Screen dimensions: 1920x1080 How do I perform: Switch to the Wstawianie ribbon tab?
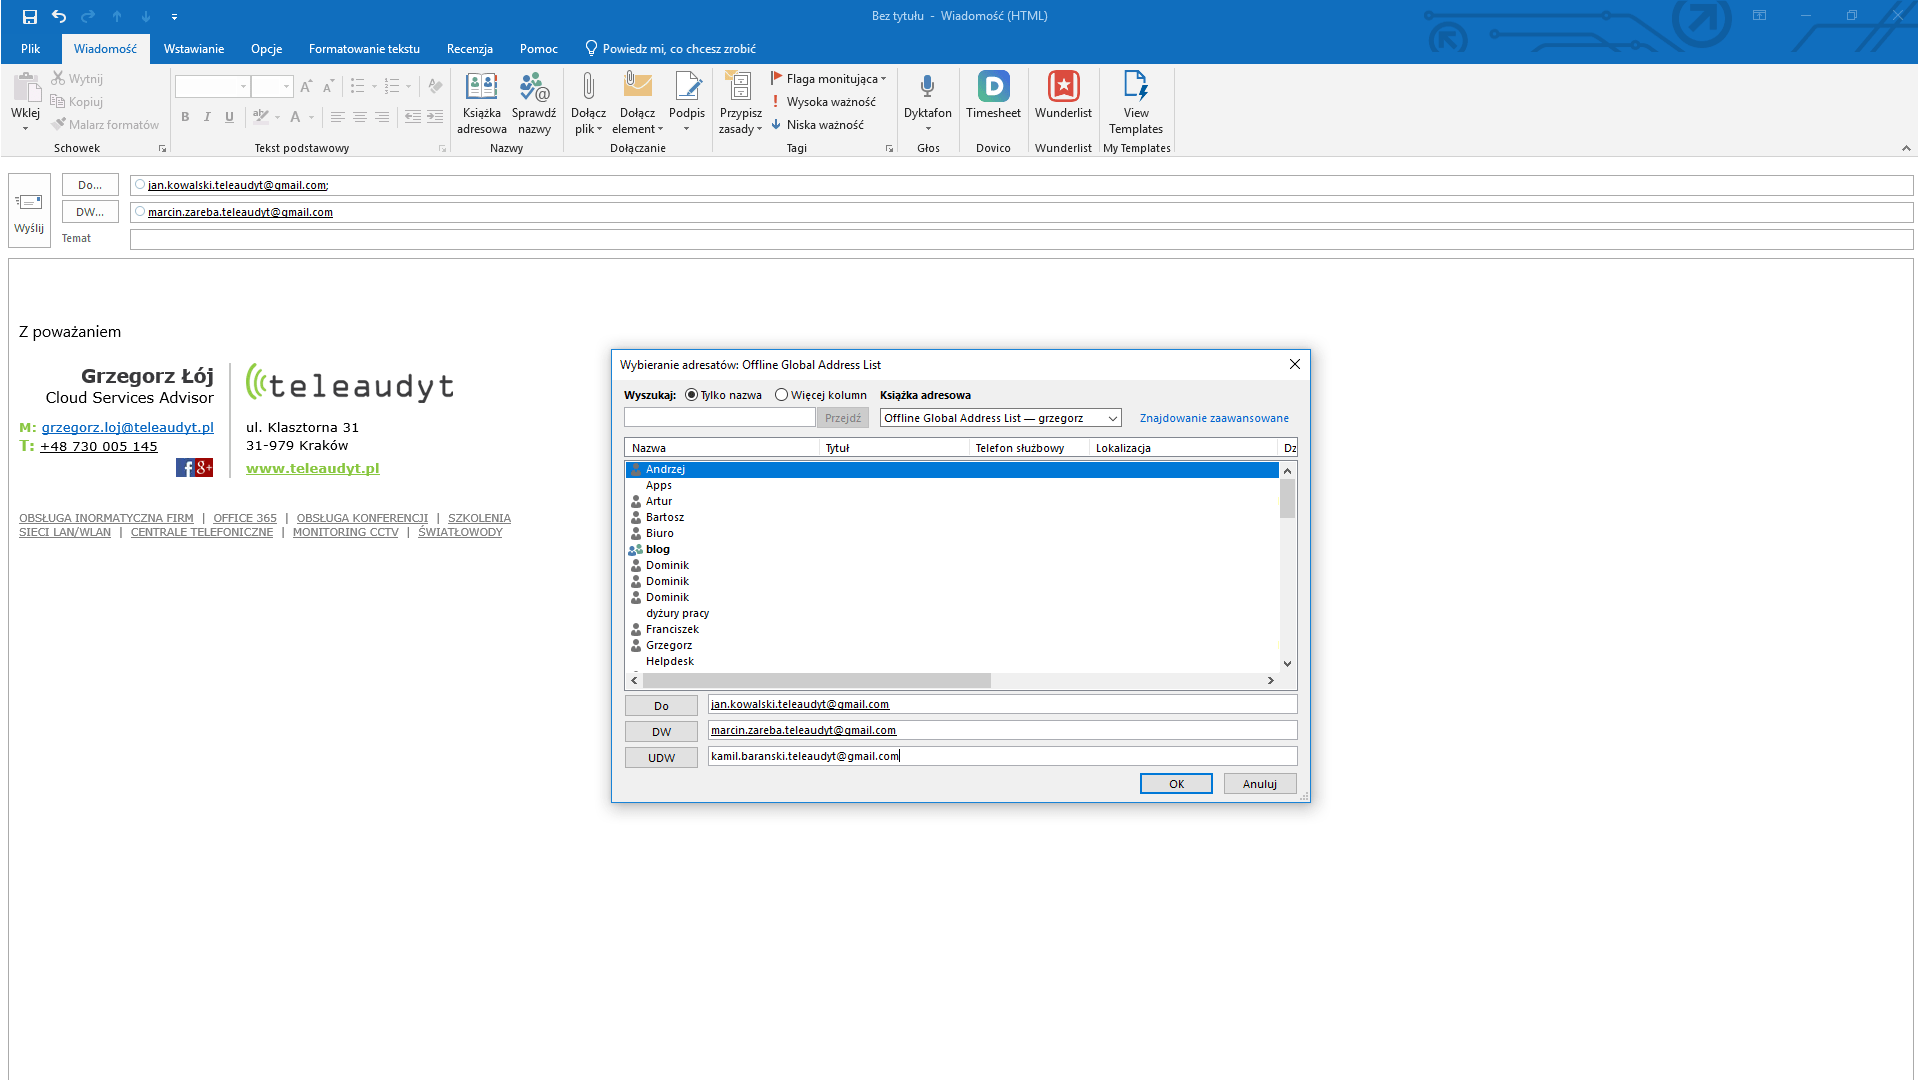tap(194, 48)
